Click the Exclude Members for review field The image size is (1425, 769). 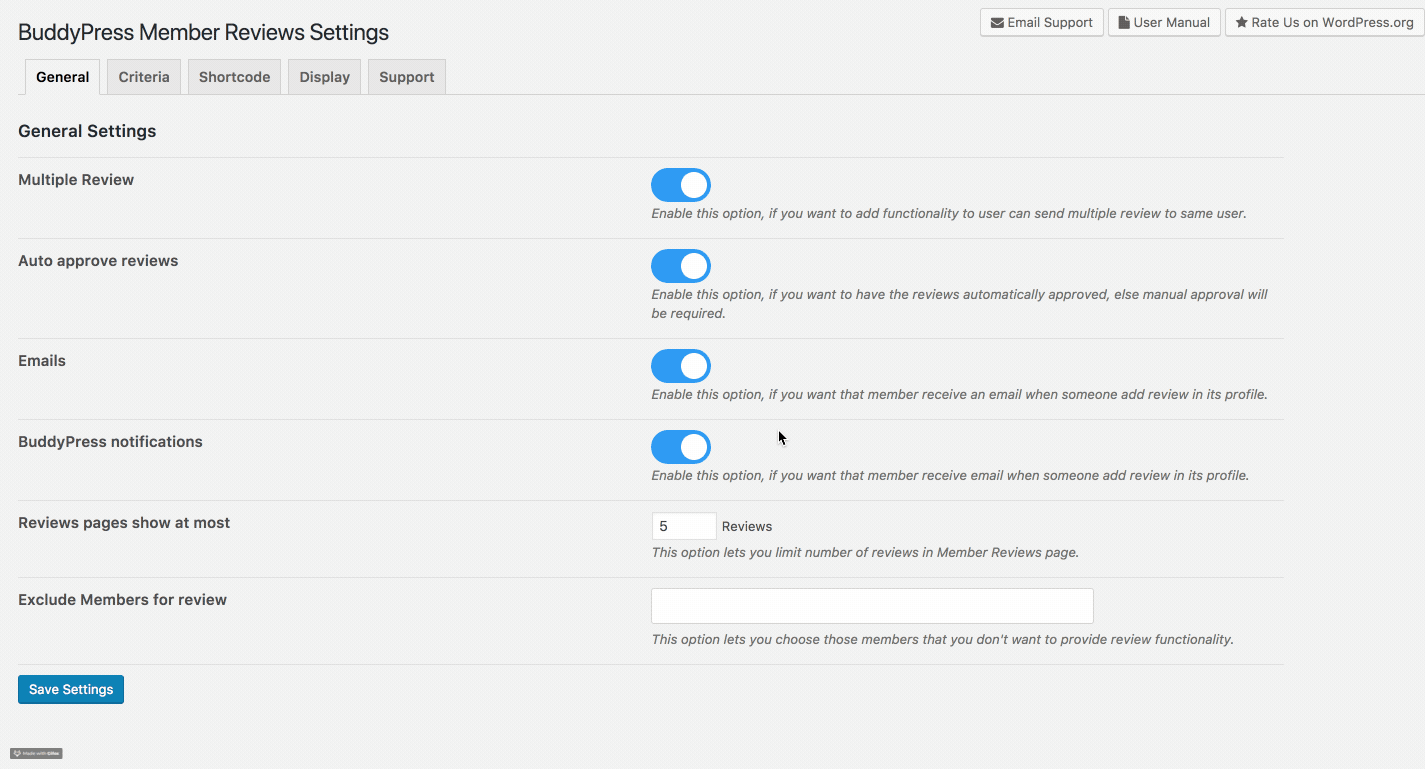click(x=872, y=606)
